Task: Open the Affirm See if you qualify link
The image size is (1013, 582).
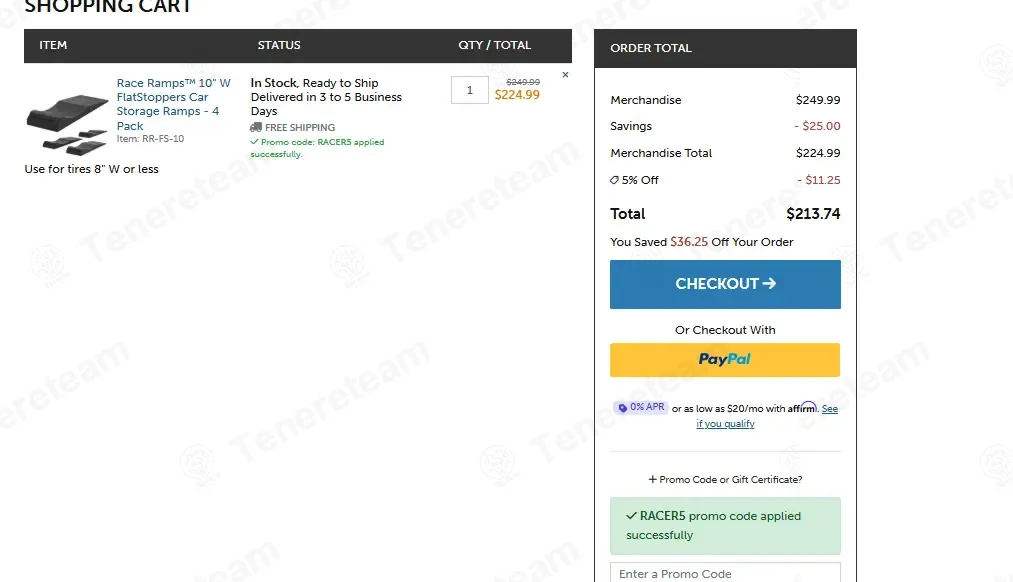Action: click(767, 416)
